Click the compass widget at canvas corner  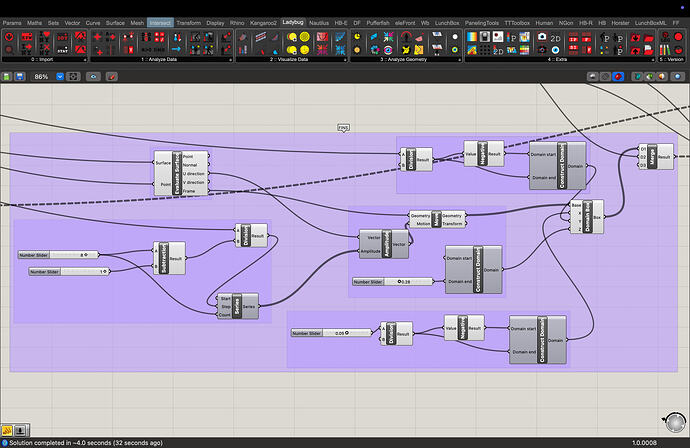(675, 422)
